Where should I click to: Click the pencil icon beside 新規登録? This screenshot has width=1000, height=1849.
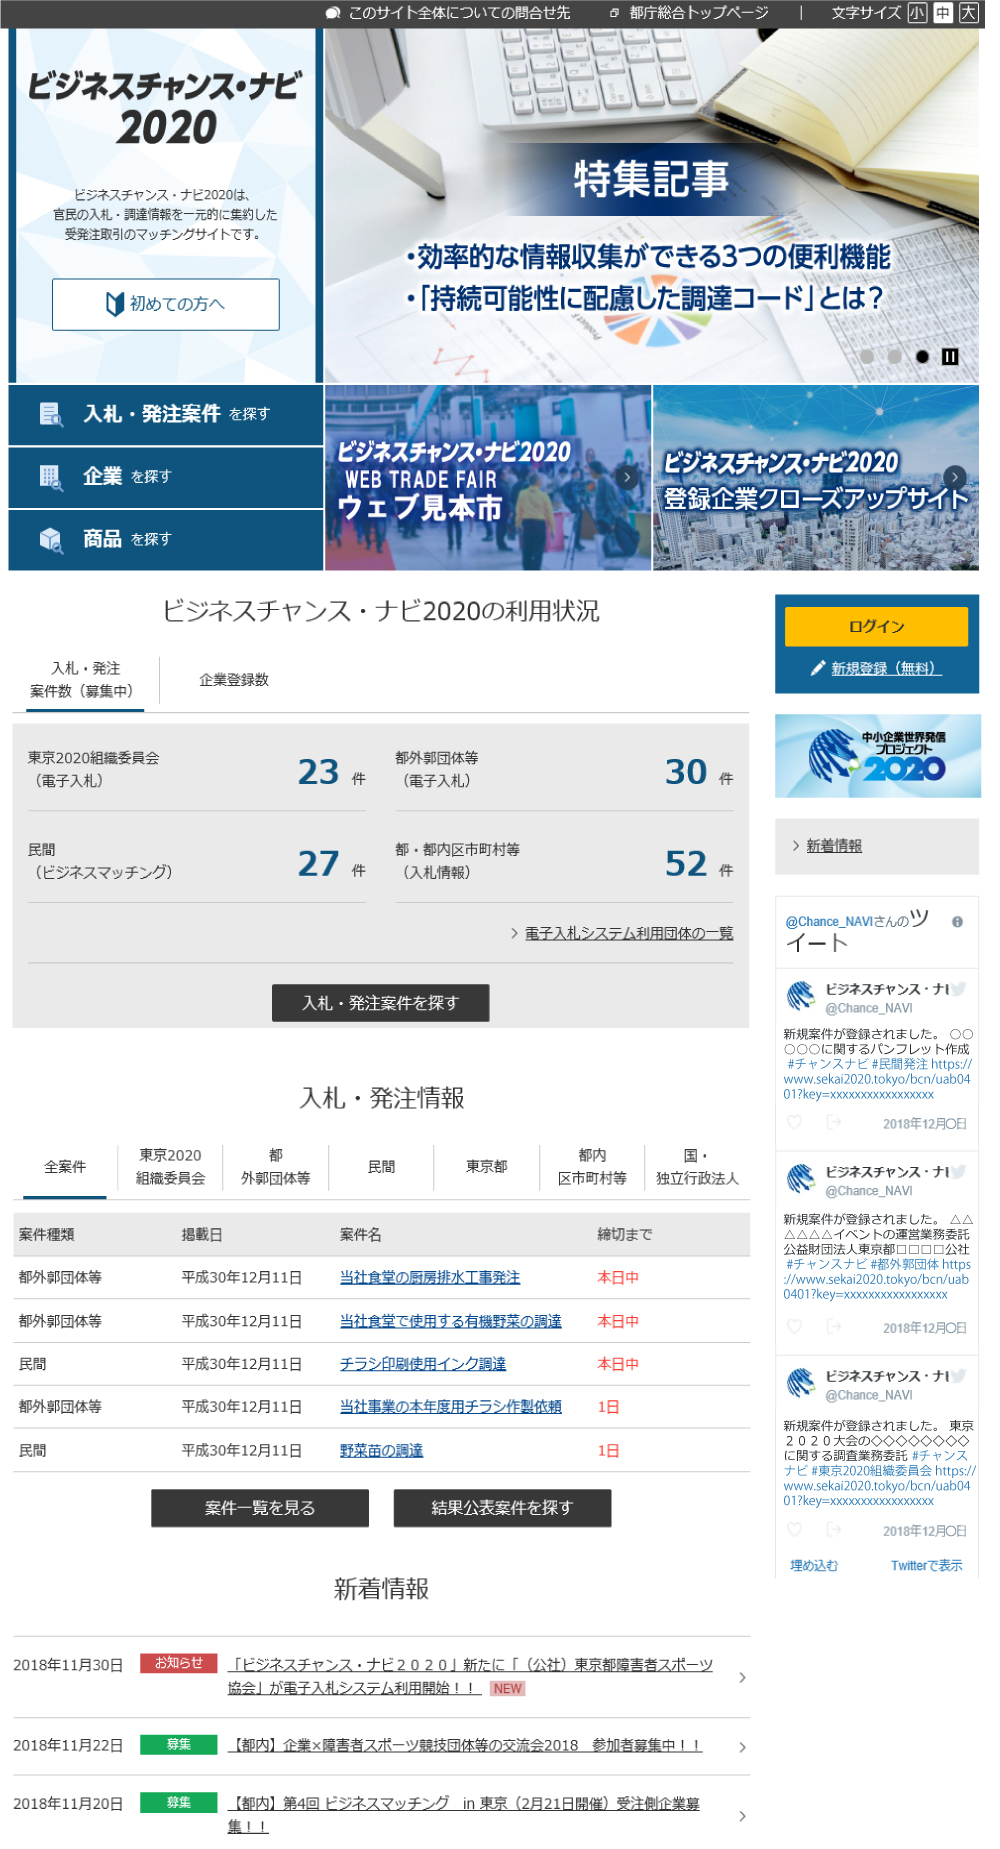pyautogui.click(x=818, y=668)
